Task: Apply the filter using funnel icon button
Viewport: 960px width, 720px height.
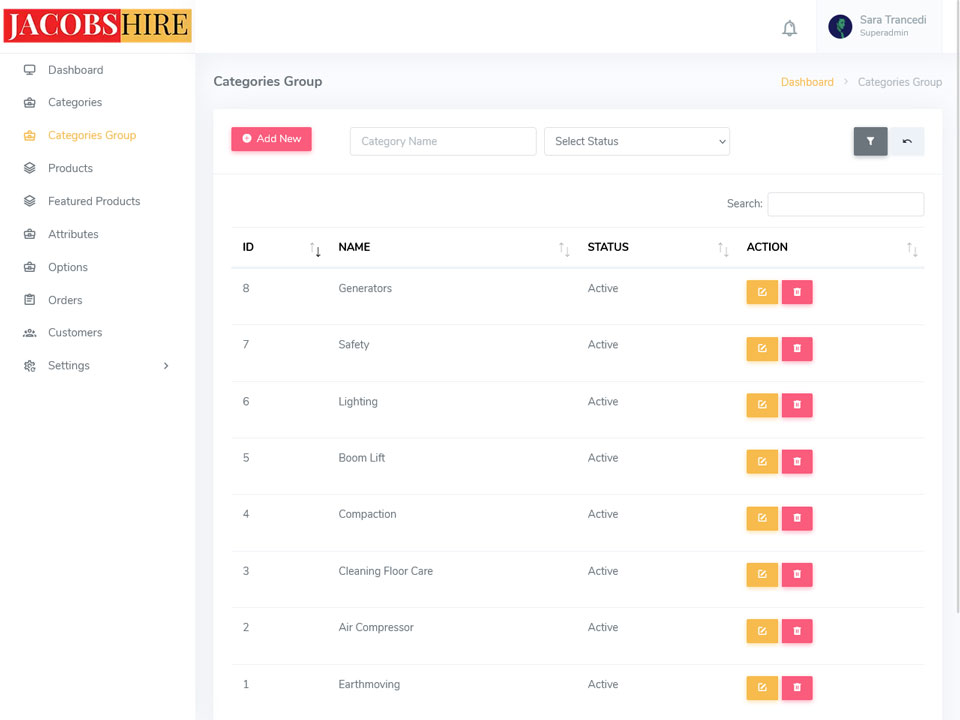Action: 870,141
